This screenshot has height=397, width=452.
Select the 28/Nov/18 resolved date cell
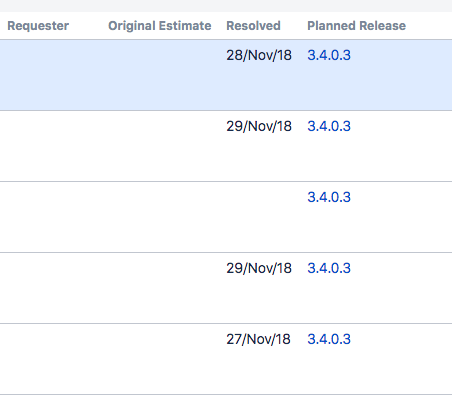click(x=259, y=55)
